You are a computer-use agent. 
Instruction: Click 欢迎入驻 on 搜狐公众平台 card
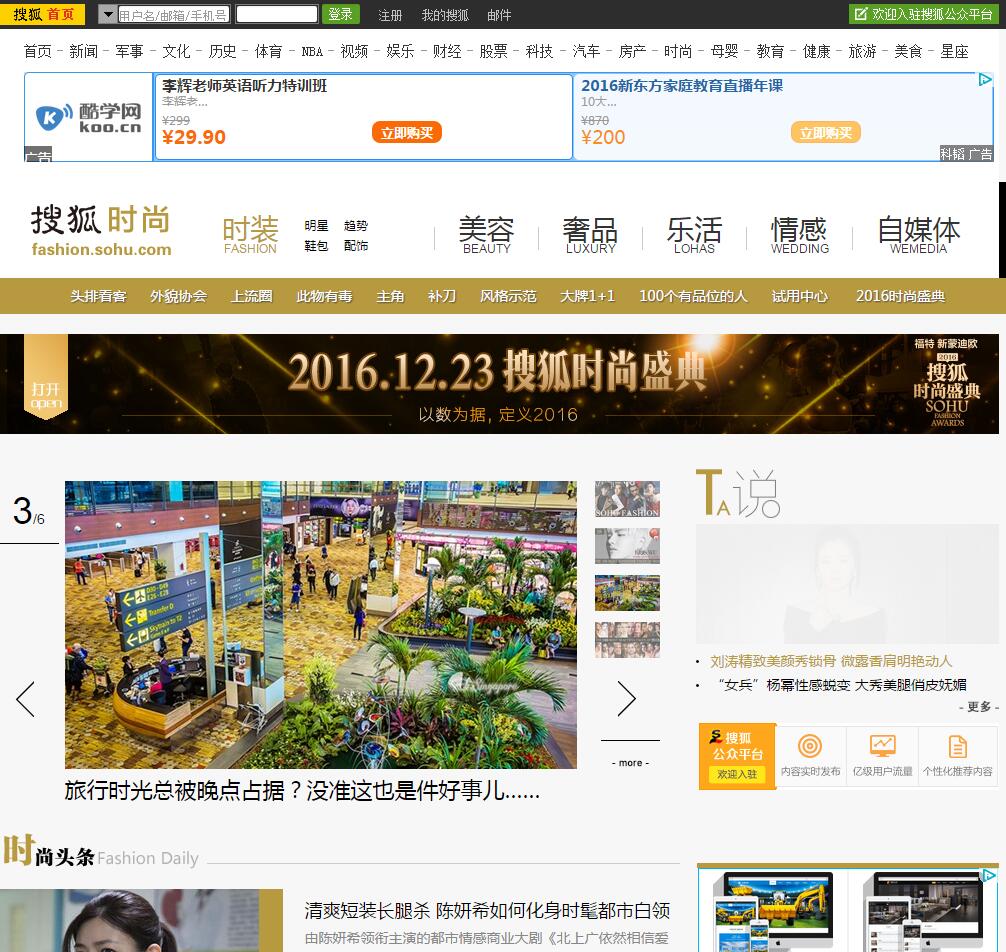(737, 774)
